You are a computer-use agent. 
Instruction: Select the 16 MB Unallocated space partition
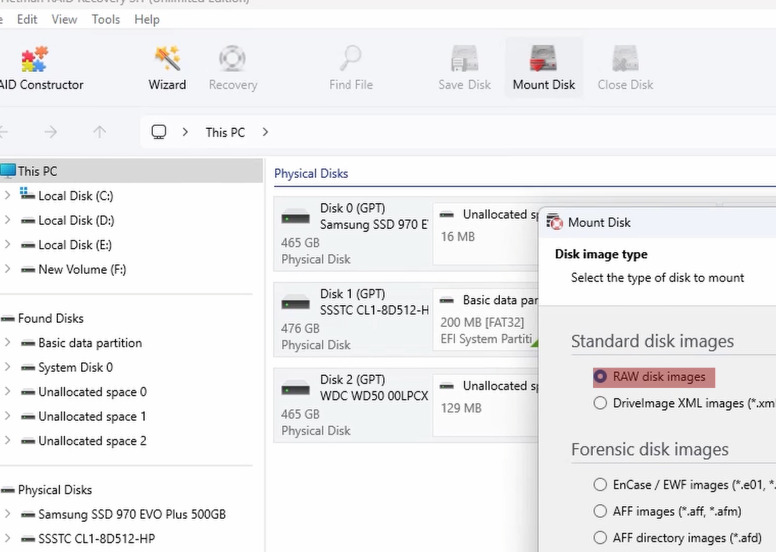tap(485, 234)
